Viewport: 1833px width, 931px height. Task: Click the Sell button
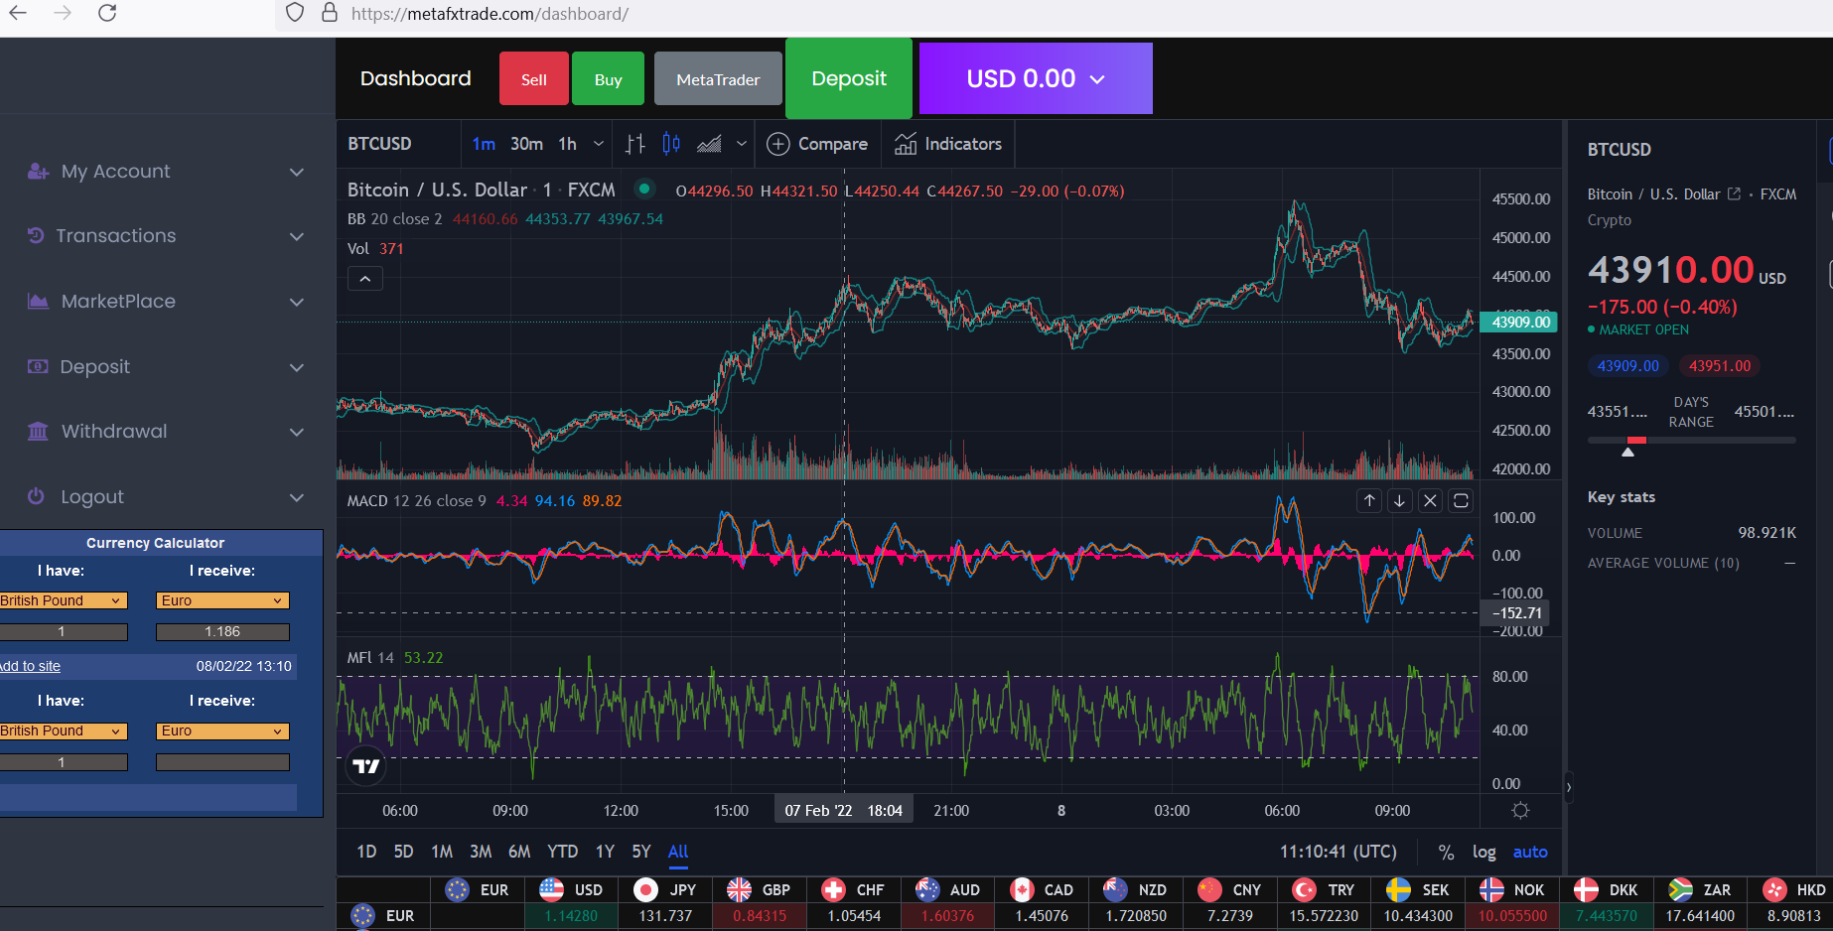pyautogui.click(x=533, y=78)
